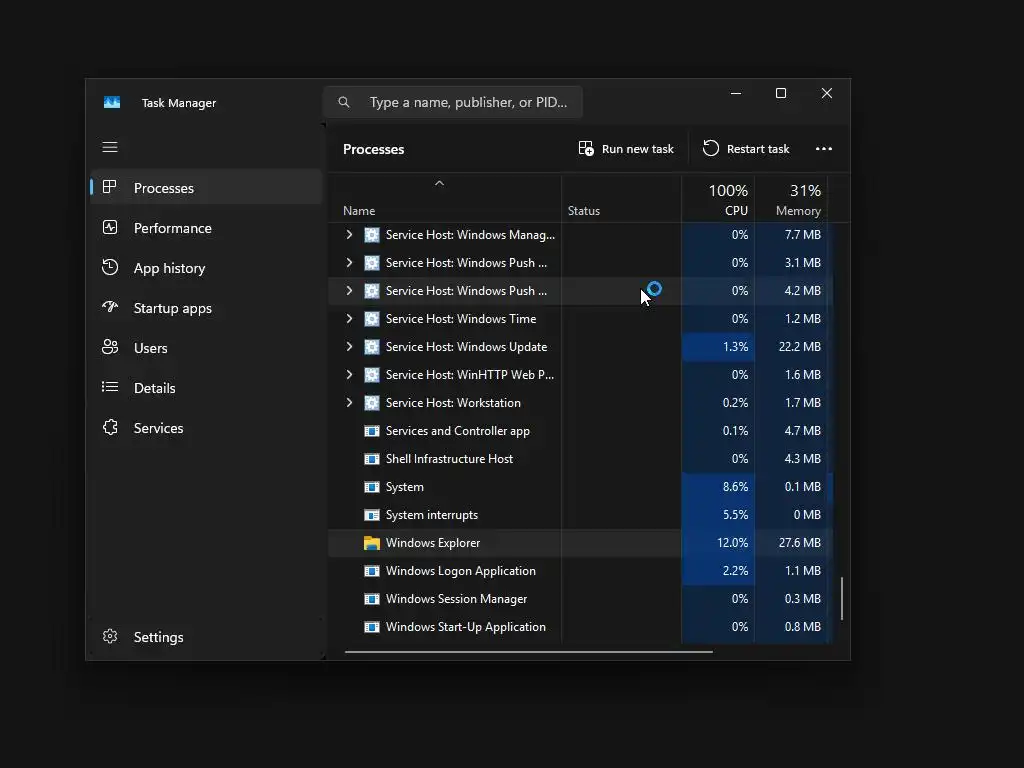This screenshot has width=1024, height=768.
Task: Expand Service Host: Workstation
Action: tap(349, 403)
